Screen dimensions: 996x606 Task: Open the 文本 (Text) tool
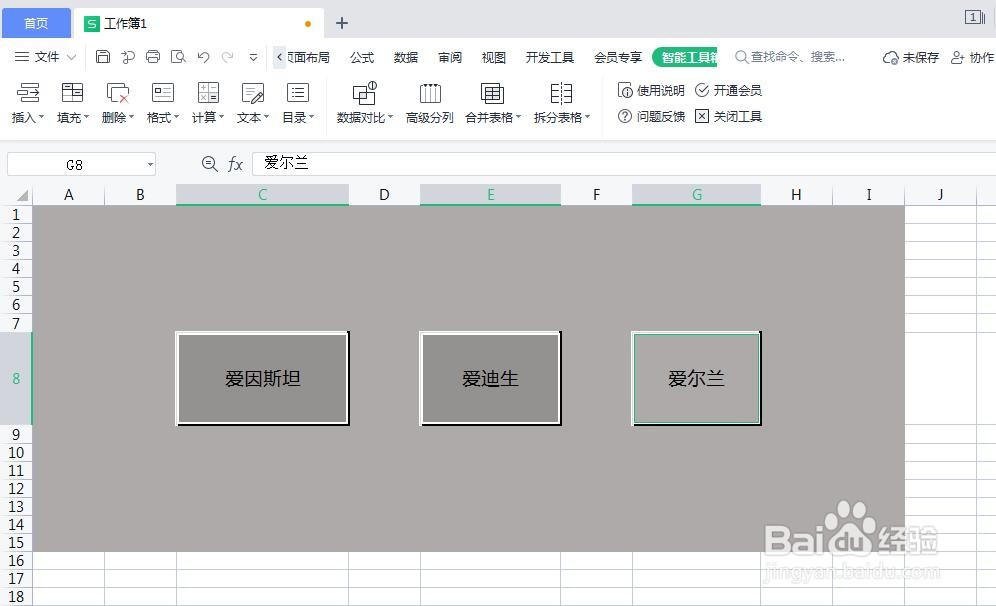tap(253, 103)
